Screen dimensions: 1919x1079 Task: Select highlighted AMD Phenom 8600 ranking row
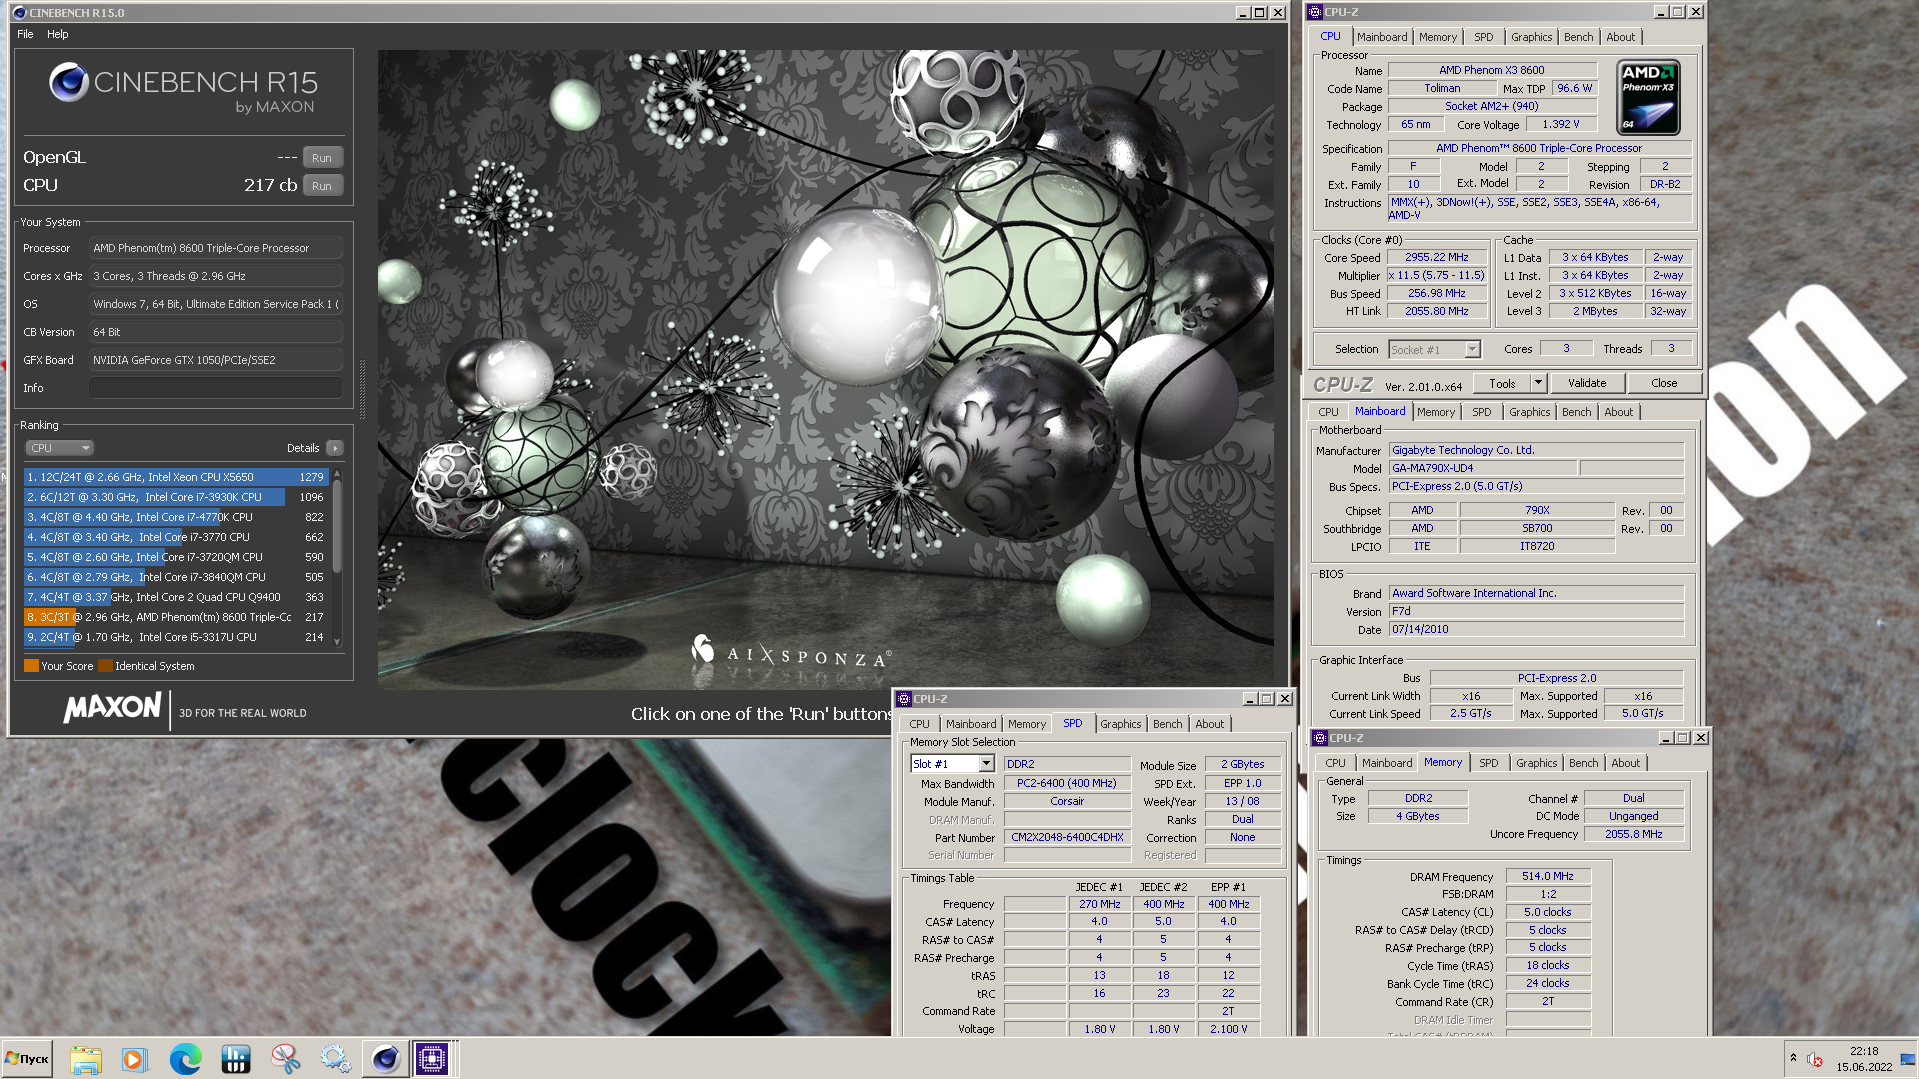[x=176, y=617]
